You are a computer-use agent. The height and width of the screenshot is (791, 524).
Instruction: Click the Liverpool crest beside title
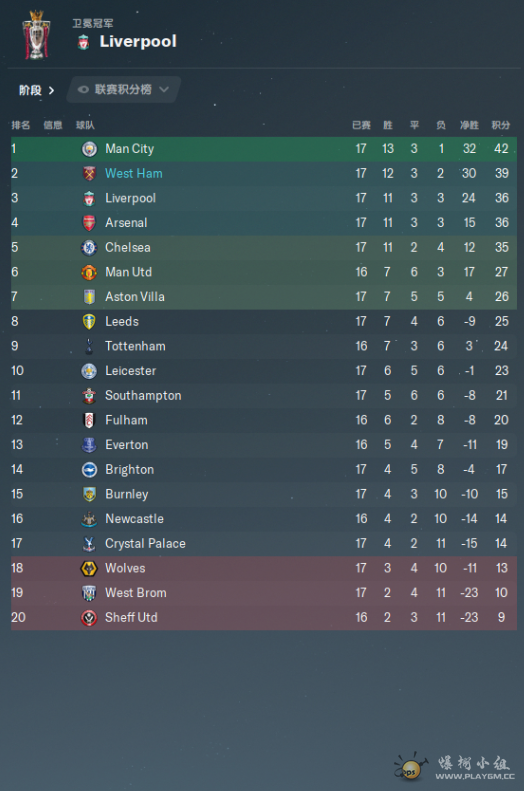coord(84,42)
